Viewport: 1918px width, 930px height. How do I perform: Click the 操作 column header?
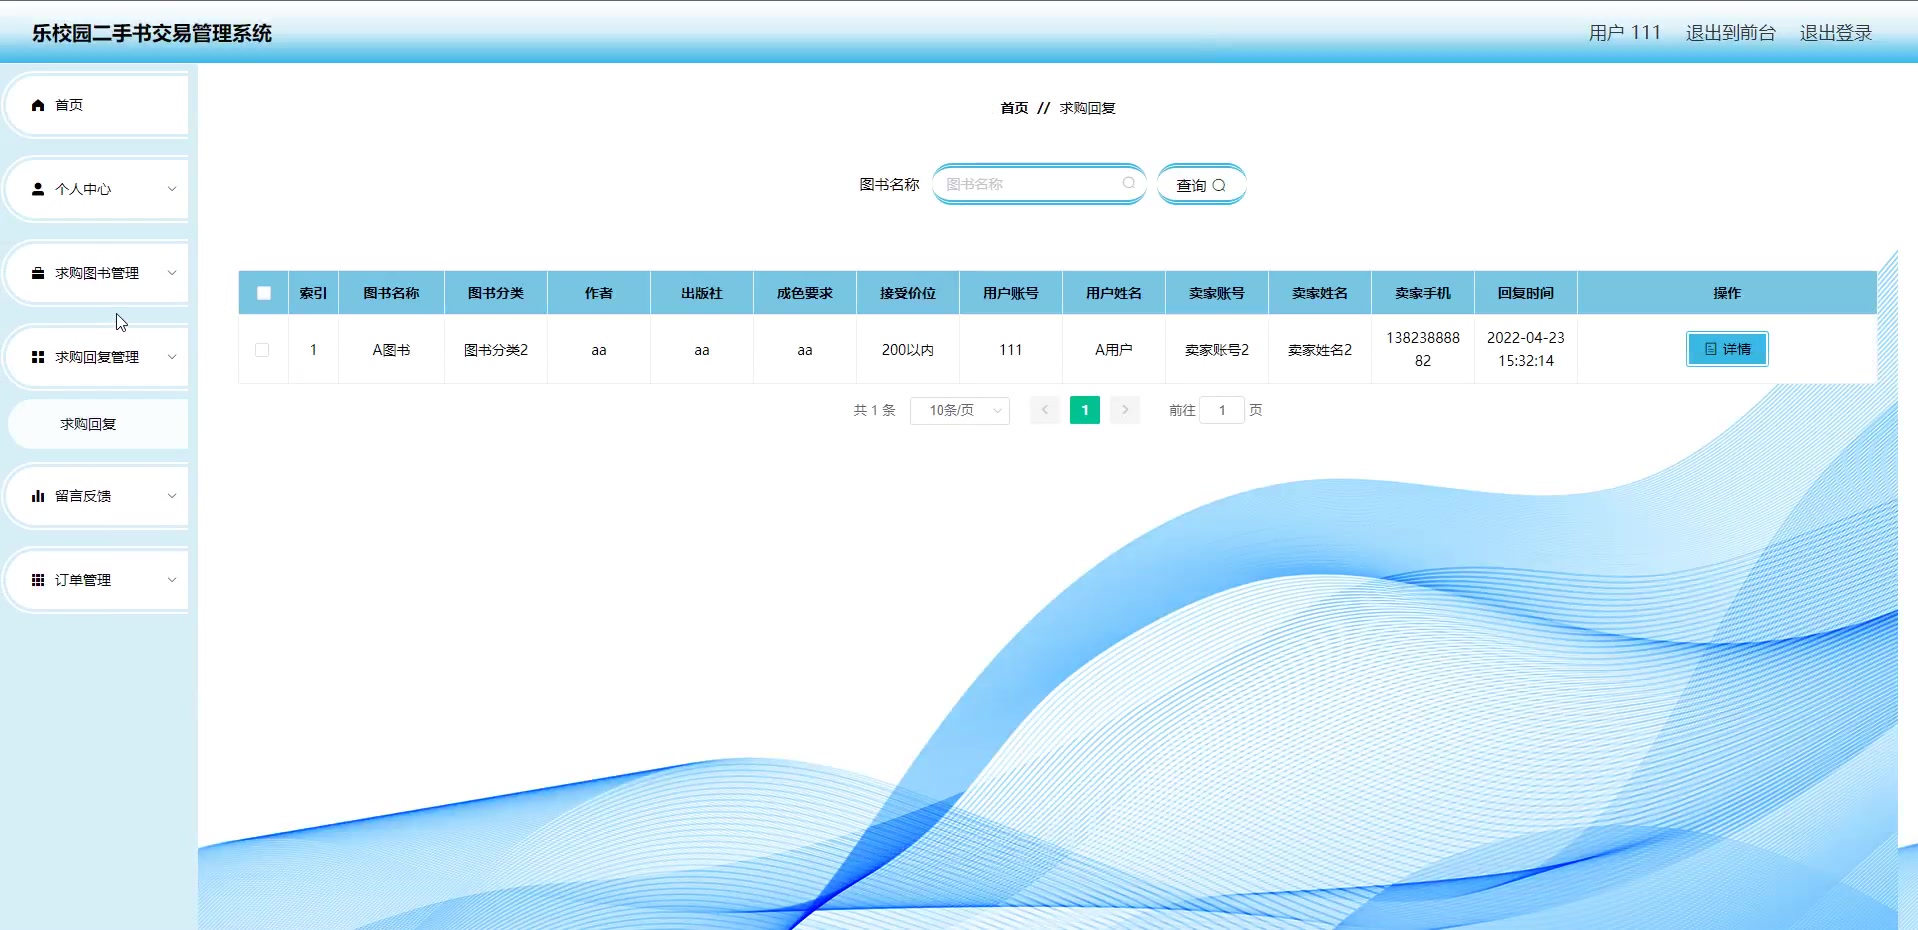click(1727, 293)
